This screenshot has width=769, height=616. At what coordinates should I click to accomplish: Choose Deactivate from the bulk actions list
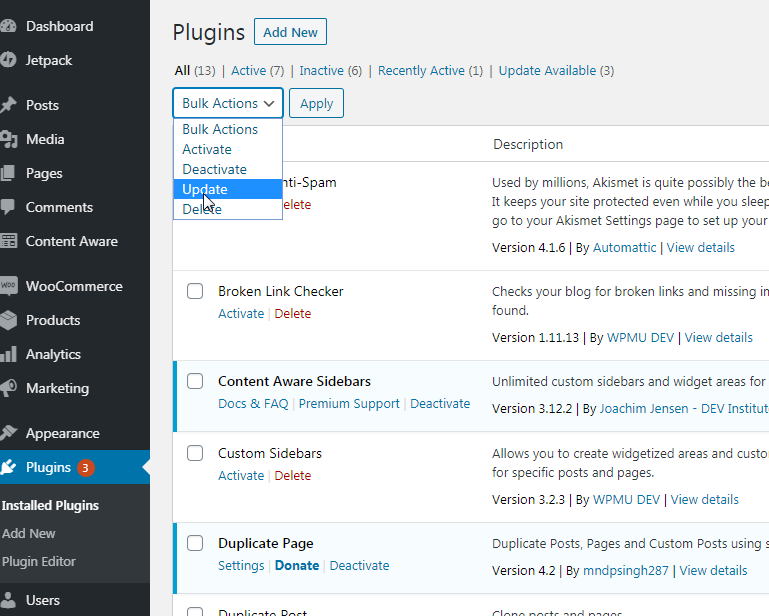pyautogui.click(x=214, y=169)
